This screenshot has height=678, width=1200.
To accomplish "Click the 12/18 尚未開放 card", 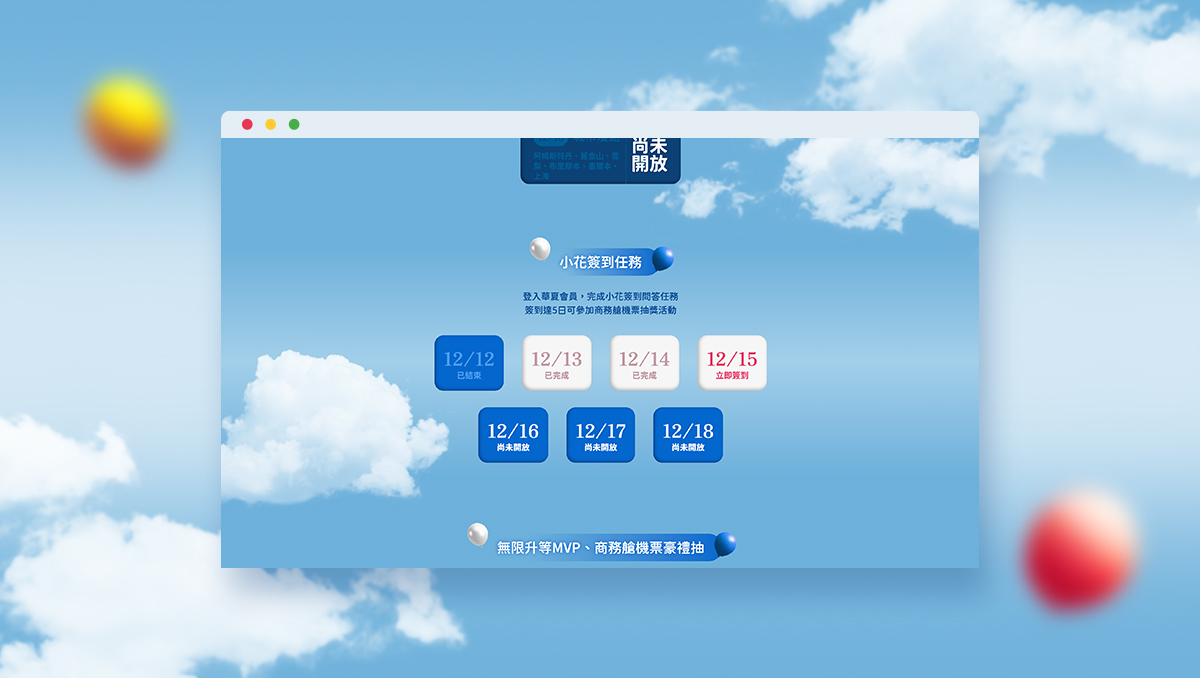I will coord(687,435).
